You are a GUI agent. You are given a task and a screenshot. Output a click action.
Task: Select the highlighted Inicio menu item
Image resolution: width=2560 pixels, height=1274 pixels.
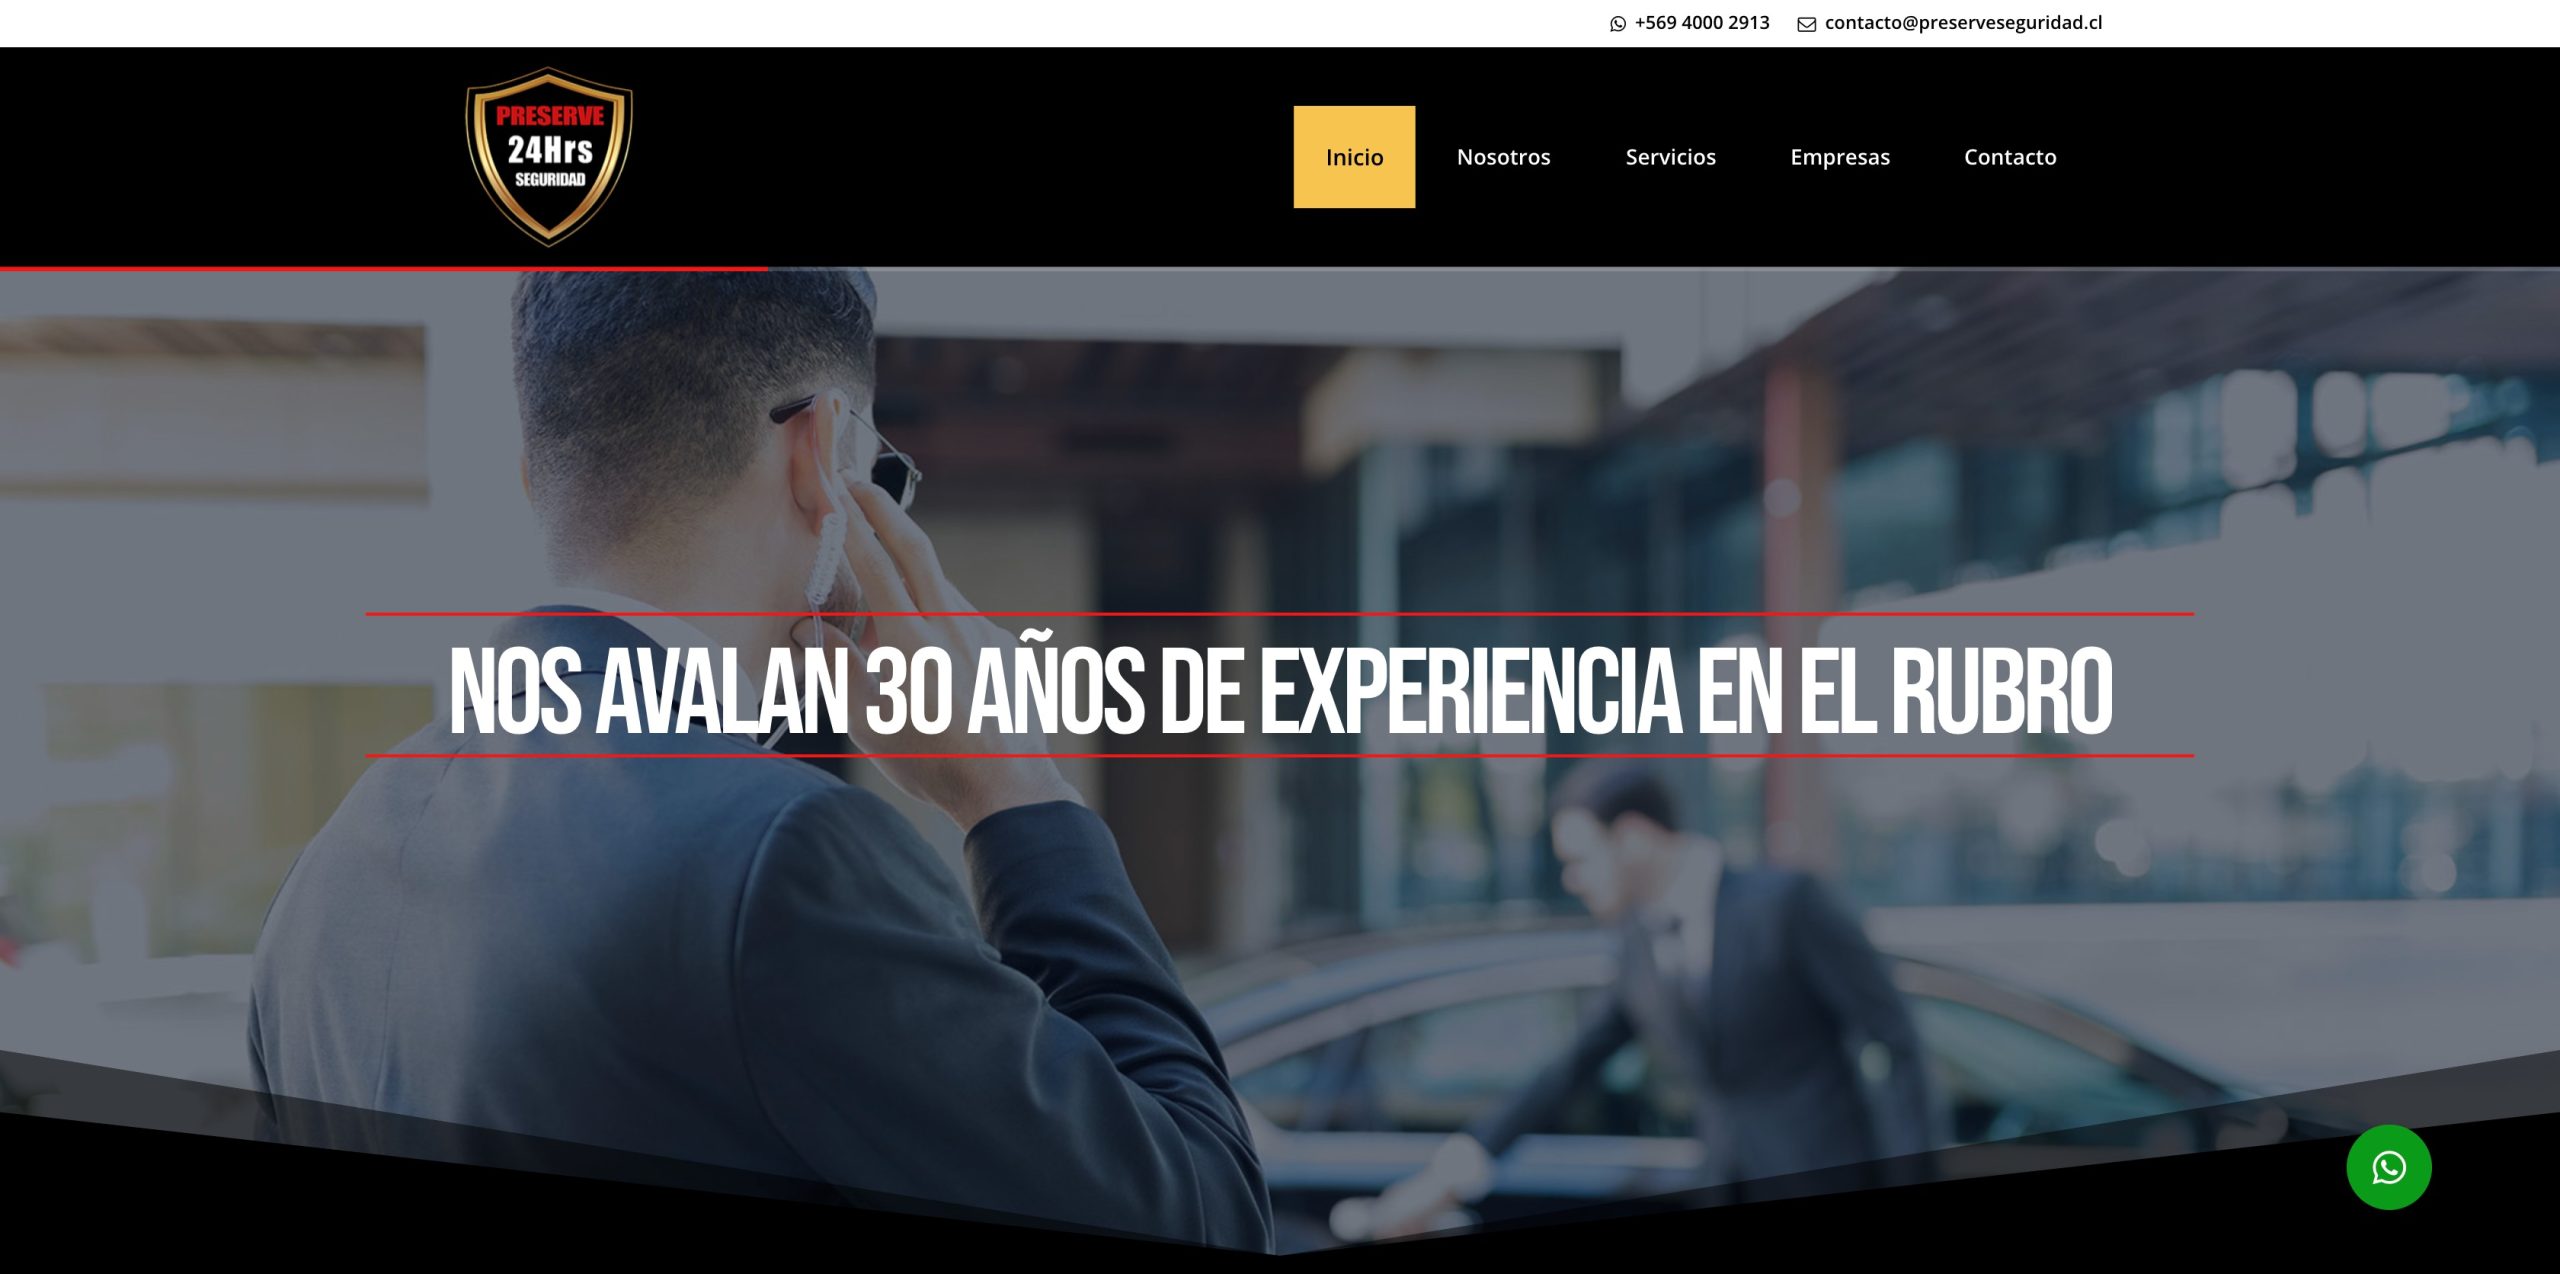coord(1354,157)
